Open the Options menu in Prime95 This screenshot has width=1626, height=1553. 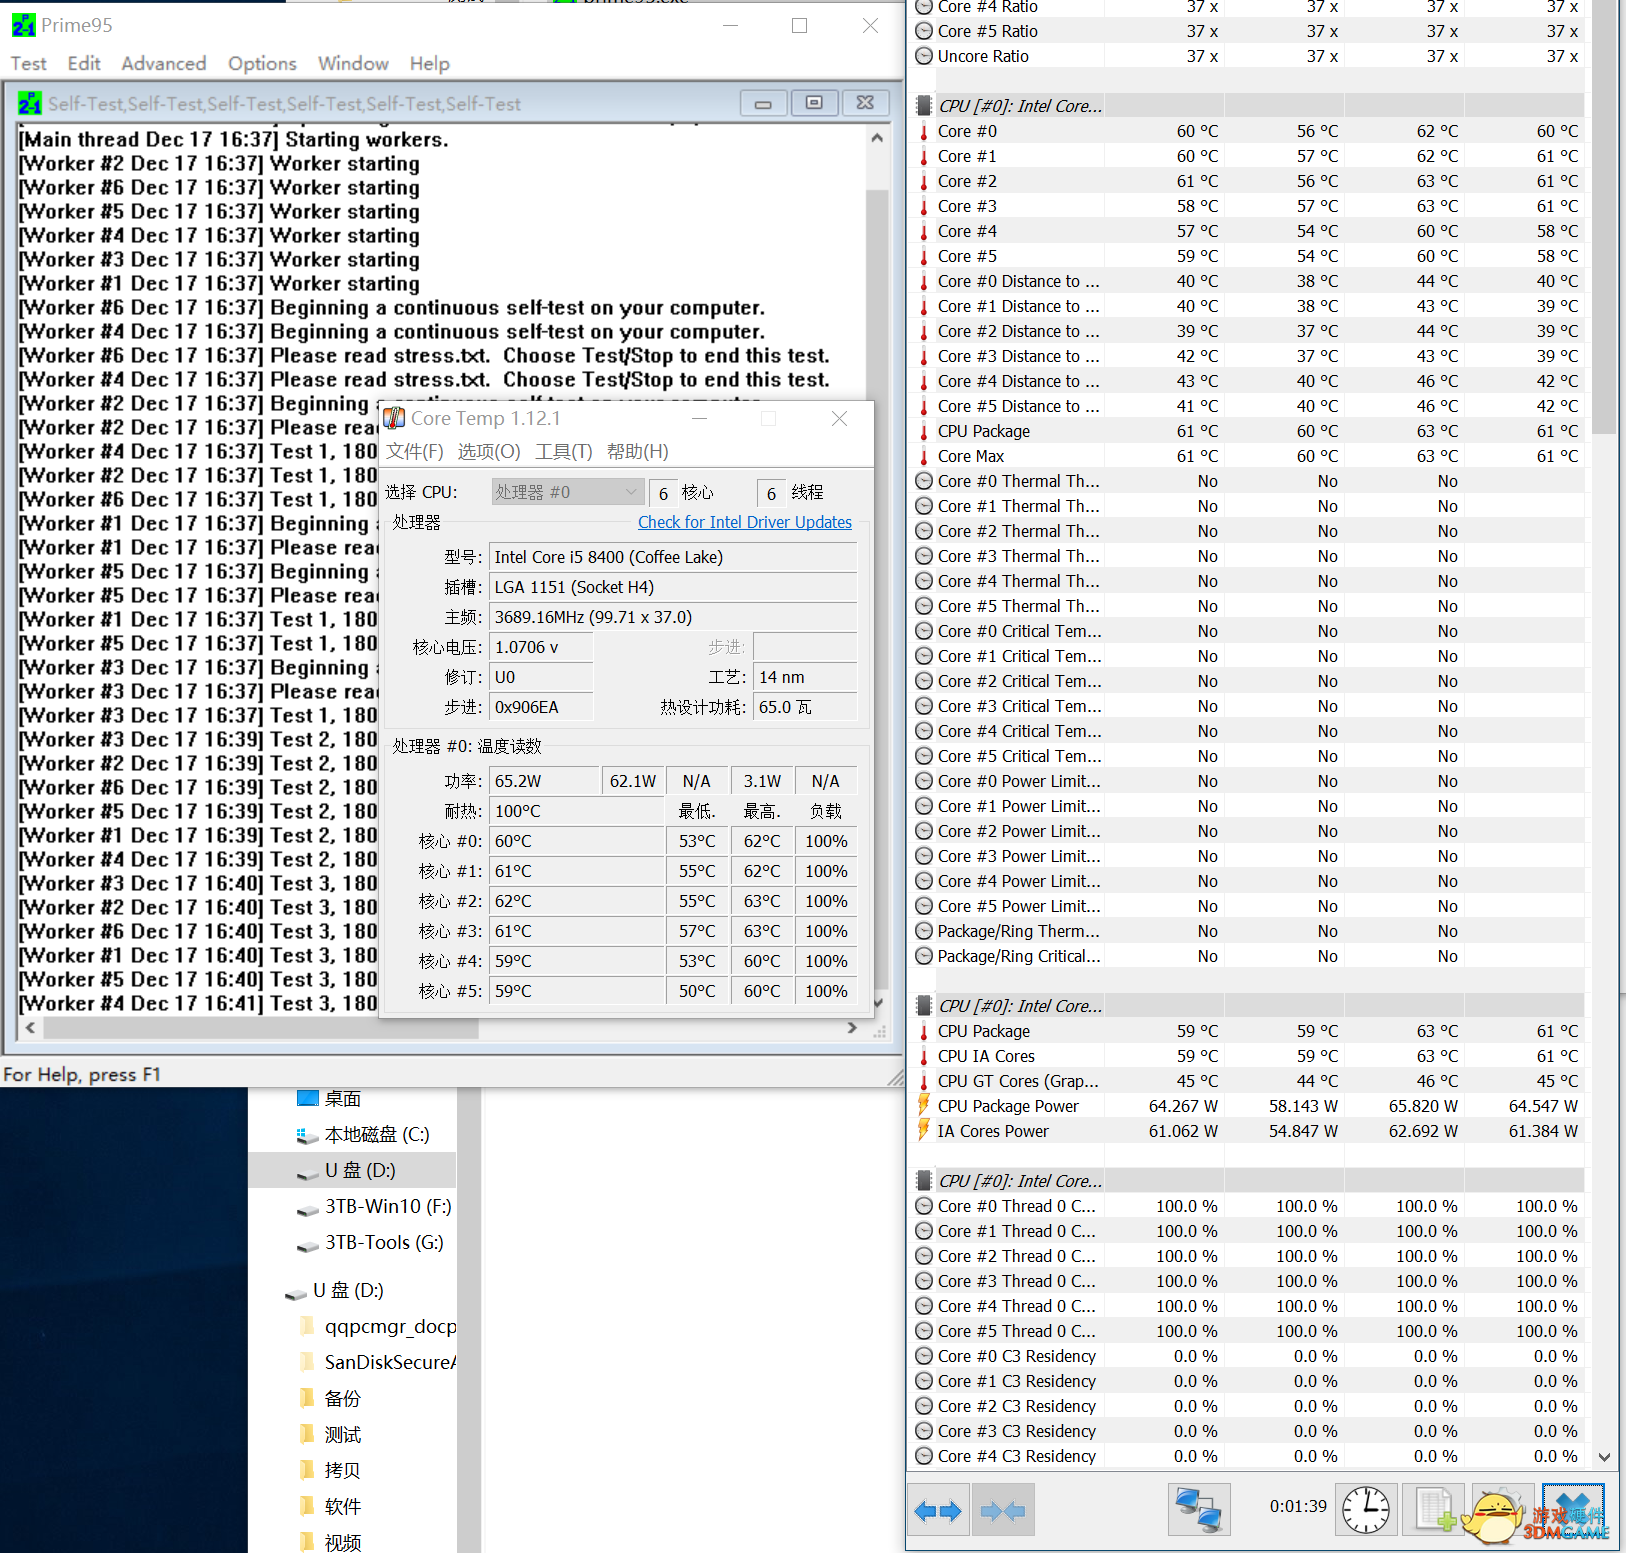(x=262, y=63)
